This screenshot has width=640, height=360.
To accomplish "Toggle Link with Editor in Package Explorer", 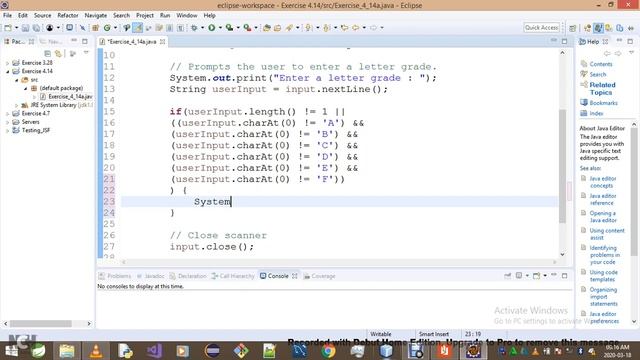I will (x=59, y=54).
